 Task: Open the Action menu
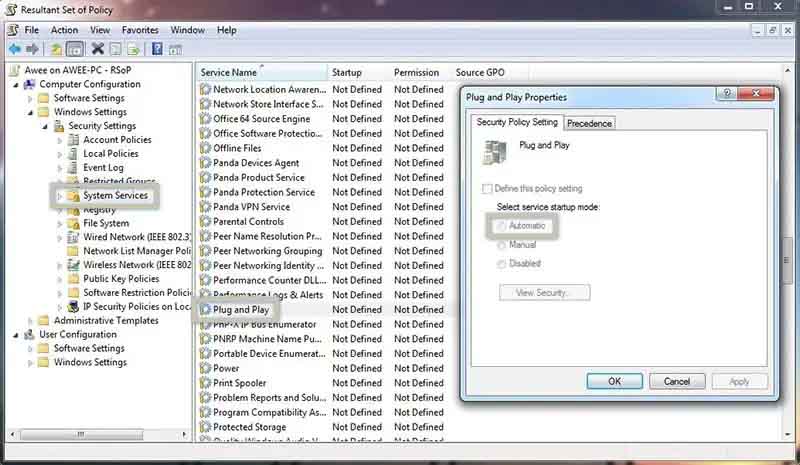click(64, 30)
